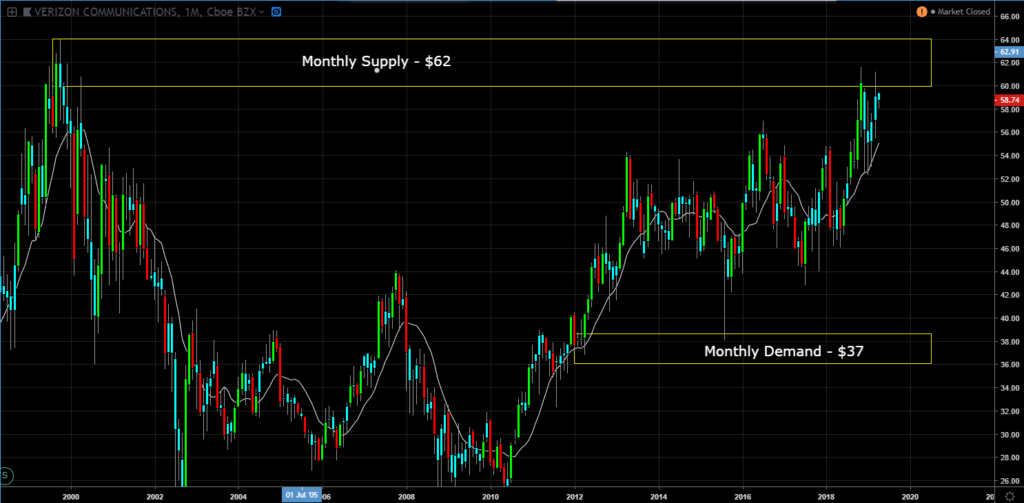Screen dimensions: 1024x503
Task: Click the red 58.74 last price label
Action: (x=1008, y=100)
